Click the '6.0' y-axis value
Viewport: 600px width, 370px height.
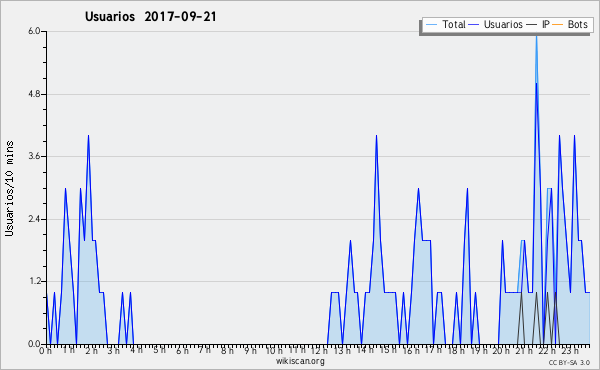34,31
